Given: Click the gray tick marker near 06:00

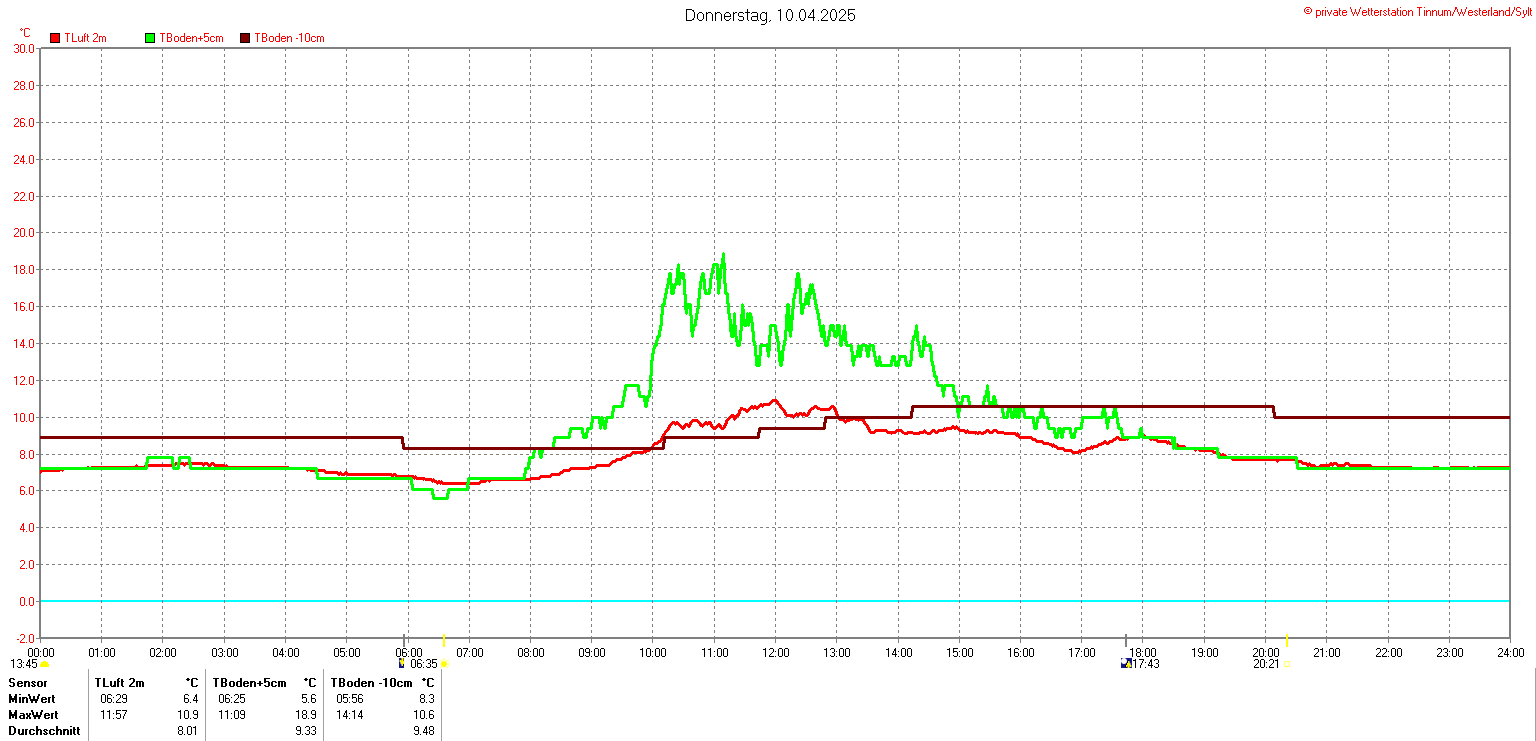Looking at the screenshot, I should [404, 640].
